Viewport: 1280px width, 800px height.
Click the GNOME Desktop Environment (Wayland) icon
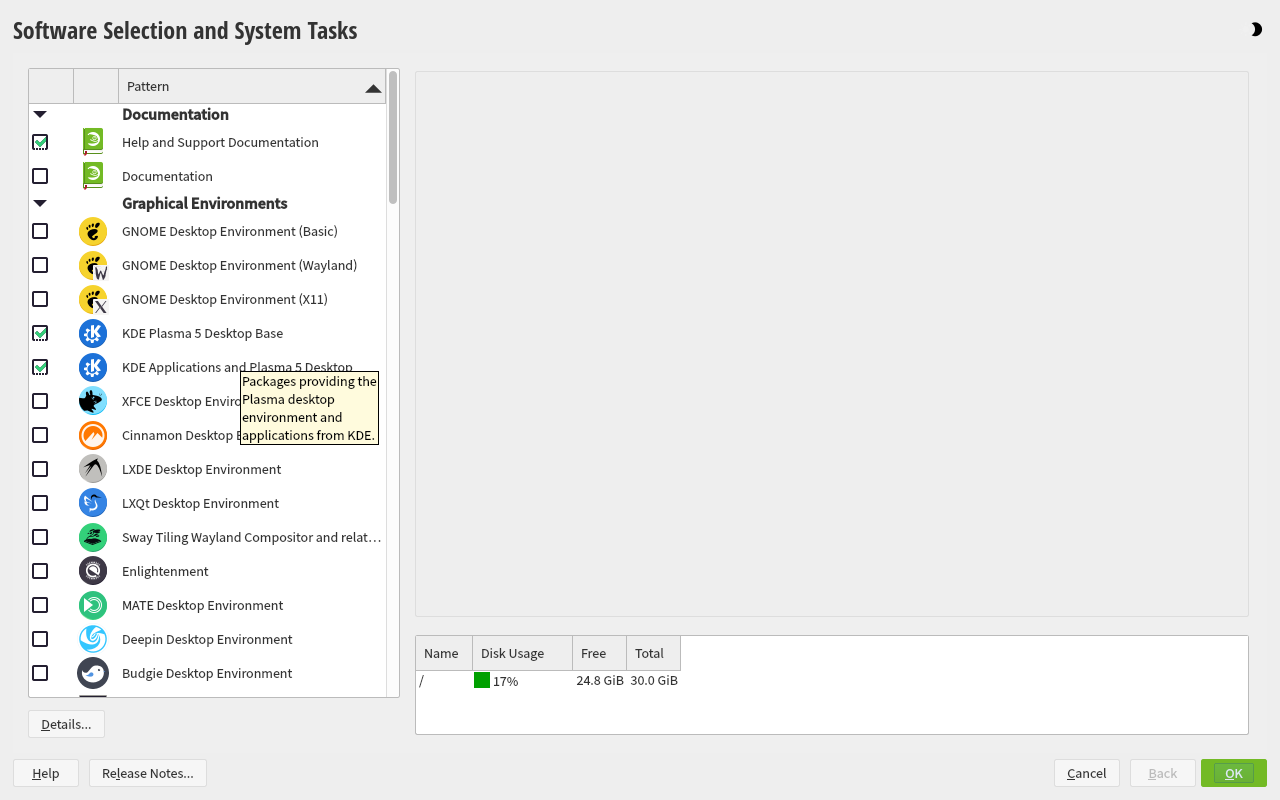tap(93, 265)
